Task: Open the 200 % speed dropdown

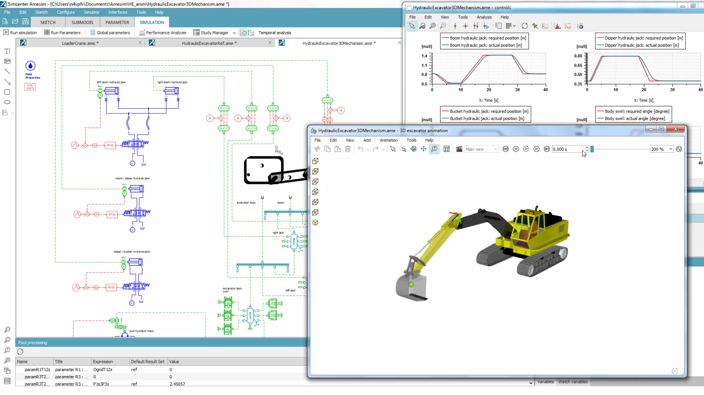Action: (x=662, y=149)
